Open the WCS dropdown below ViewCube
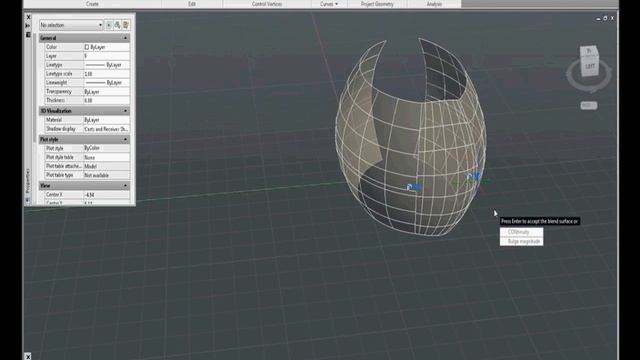Viewport: 640px width, 360px height. pyautogui.click(x=589, y=106)
